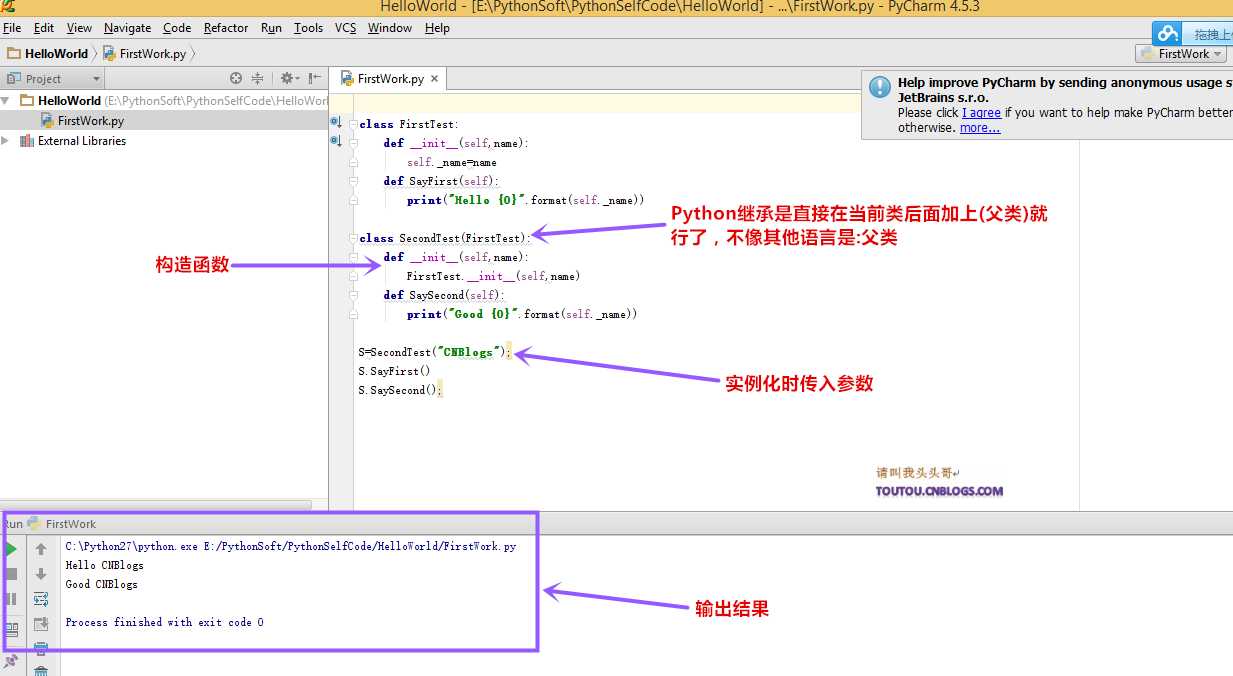Viewport: 1233px width, 676px height.
Task: Open the Project view dropdown
Action: (54, 78)
